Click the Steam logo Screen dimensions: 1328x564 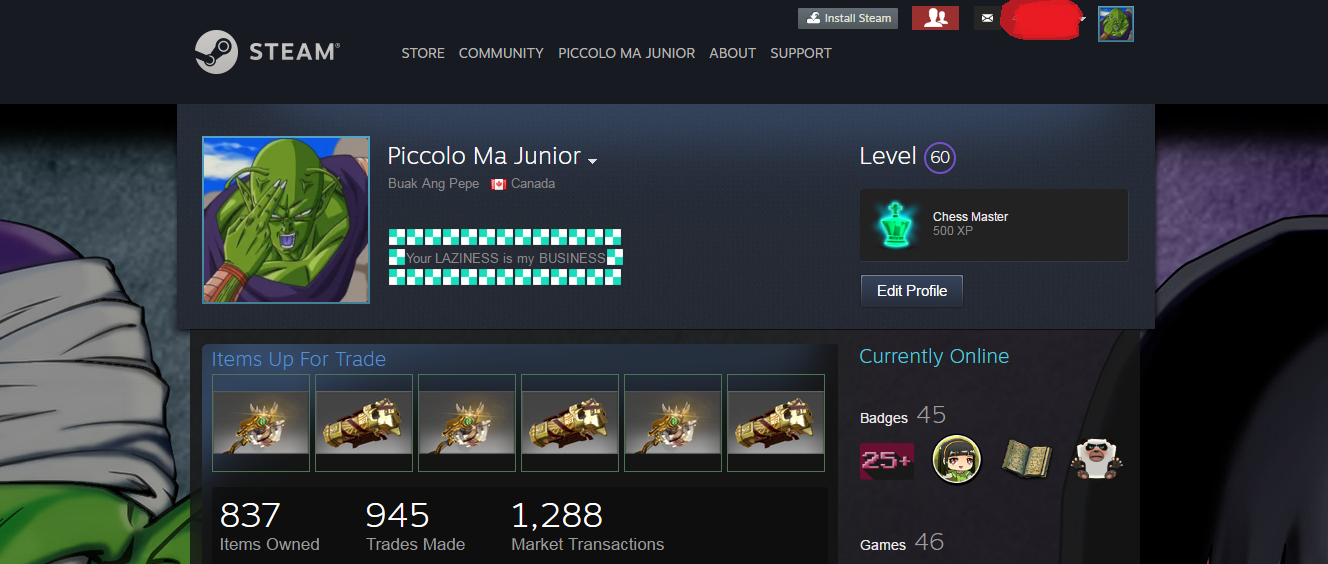[267, 52]
